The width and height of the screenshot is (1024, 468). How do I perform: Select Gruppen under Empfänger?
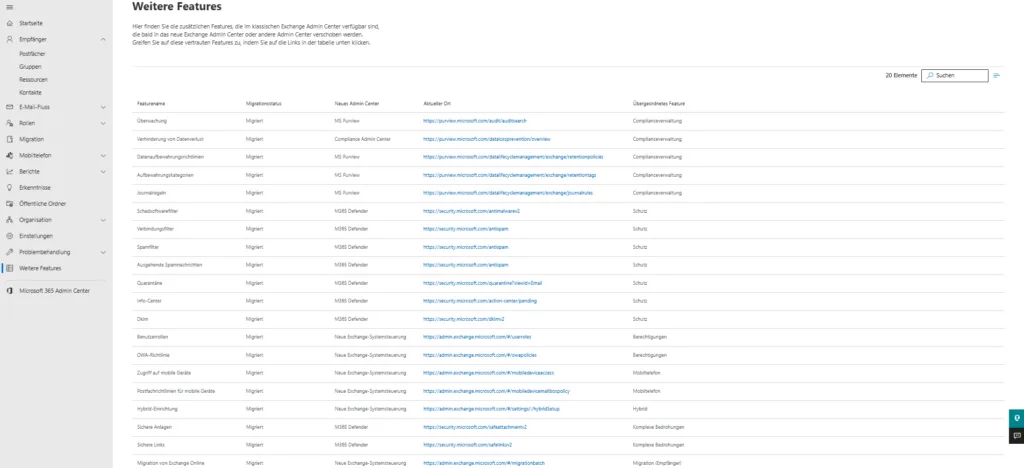click(x=29, y=67)
